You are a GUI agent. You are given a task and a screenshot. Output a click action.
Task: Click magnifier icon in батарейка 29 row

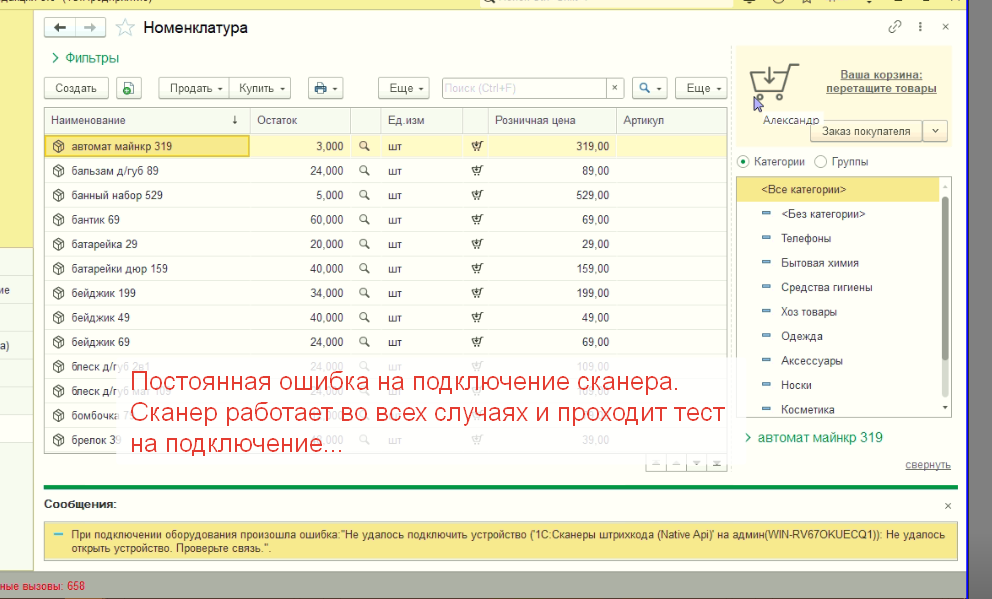364,244
